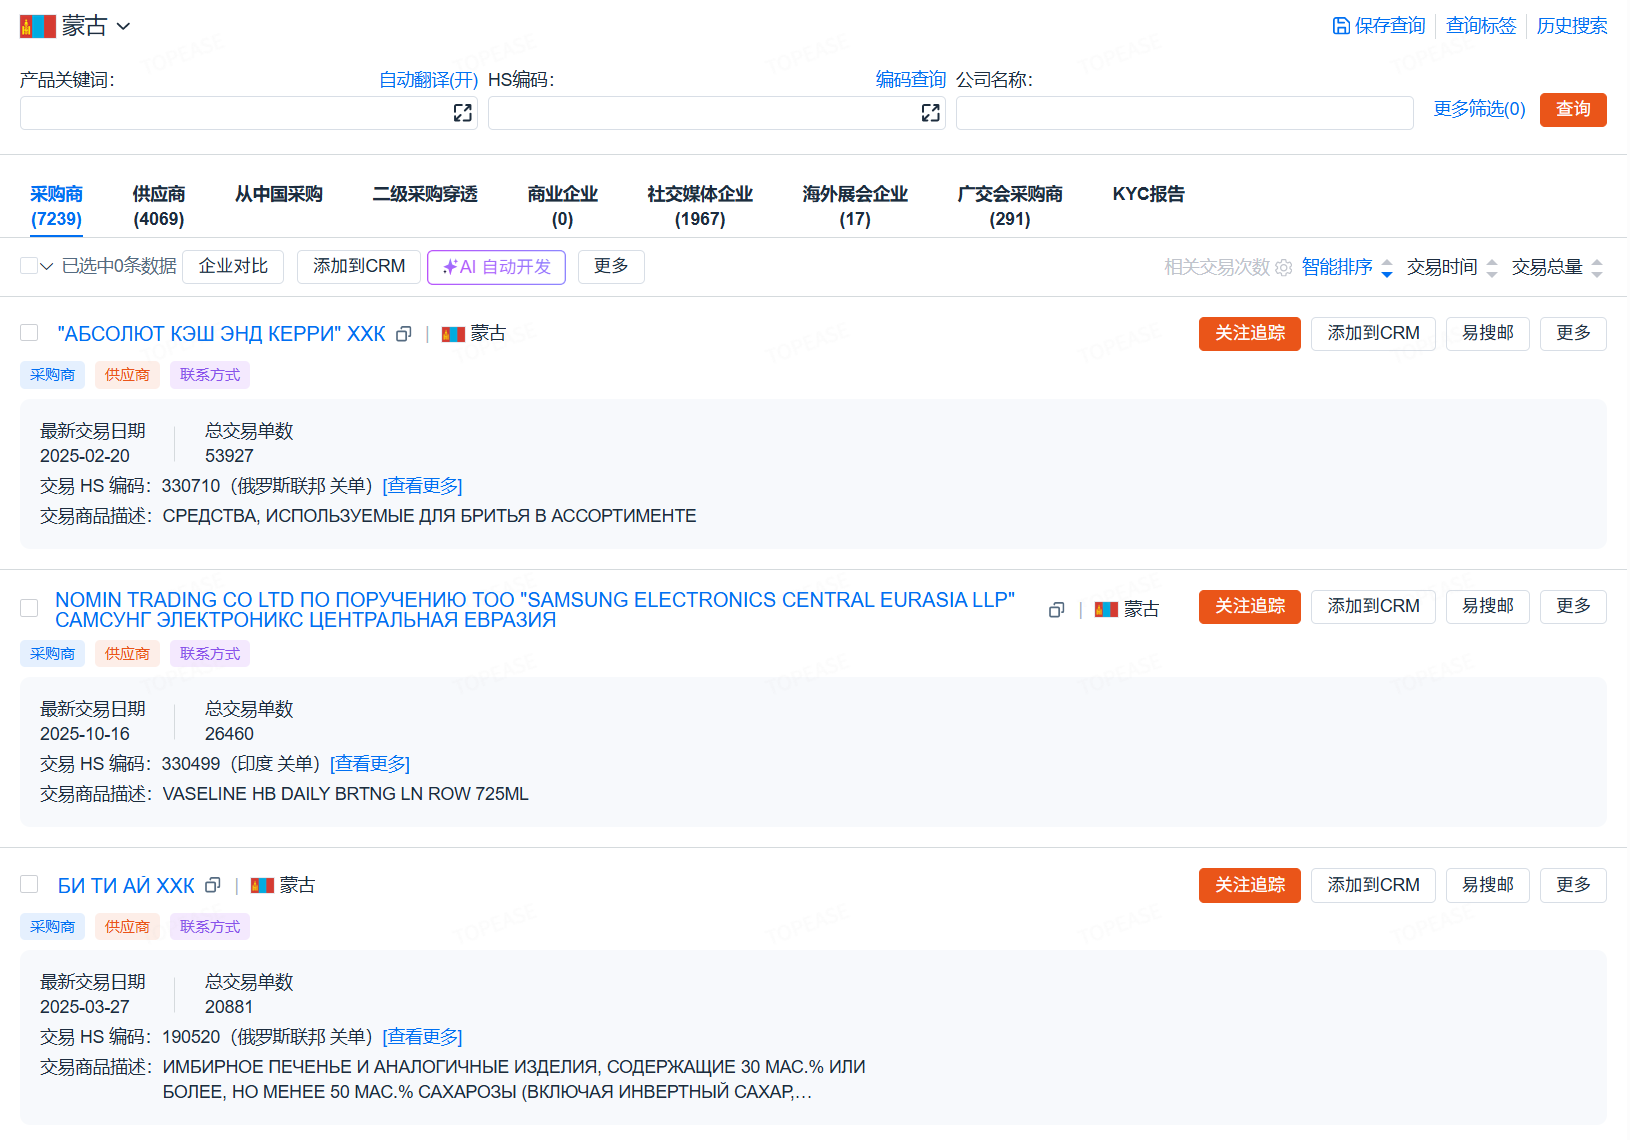1630x1140 pixels.
Task: Click the 公司名称 input field
Action: (x=1184, y=113)
